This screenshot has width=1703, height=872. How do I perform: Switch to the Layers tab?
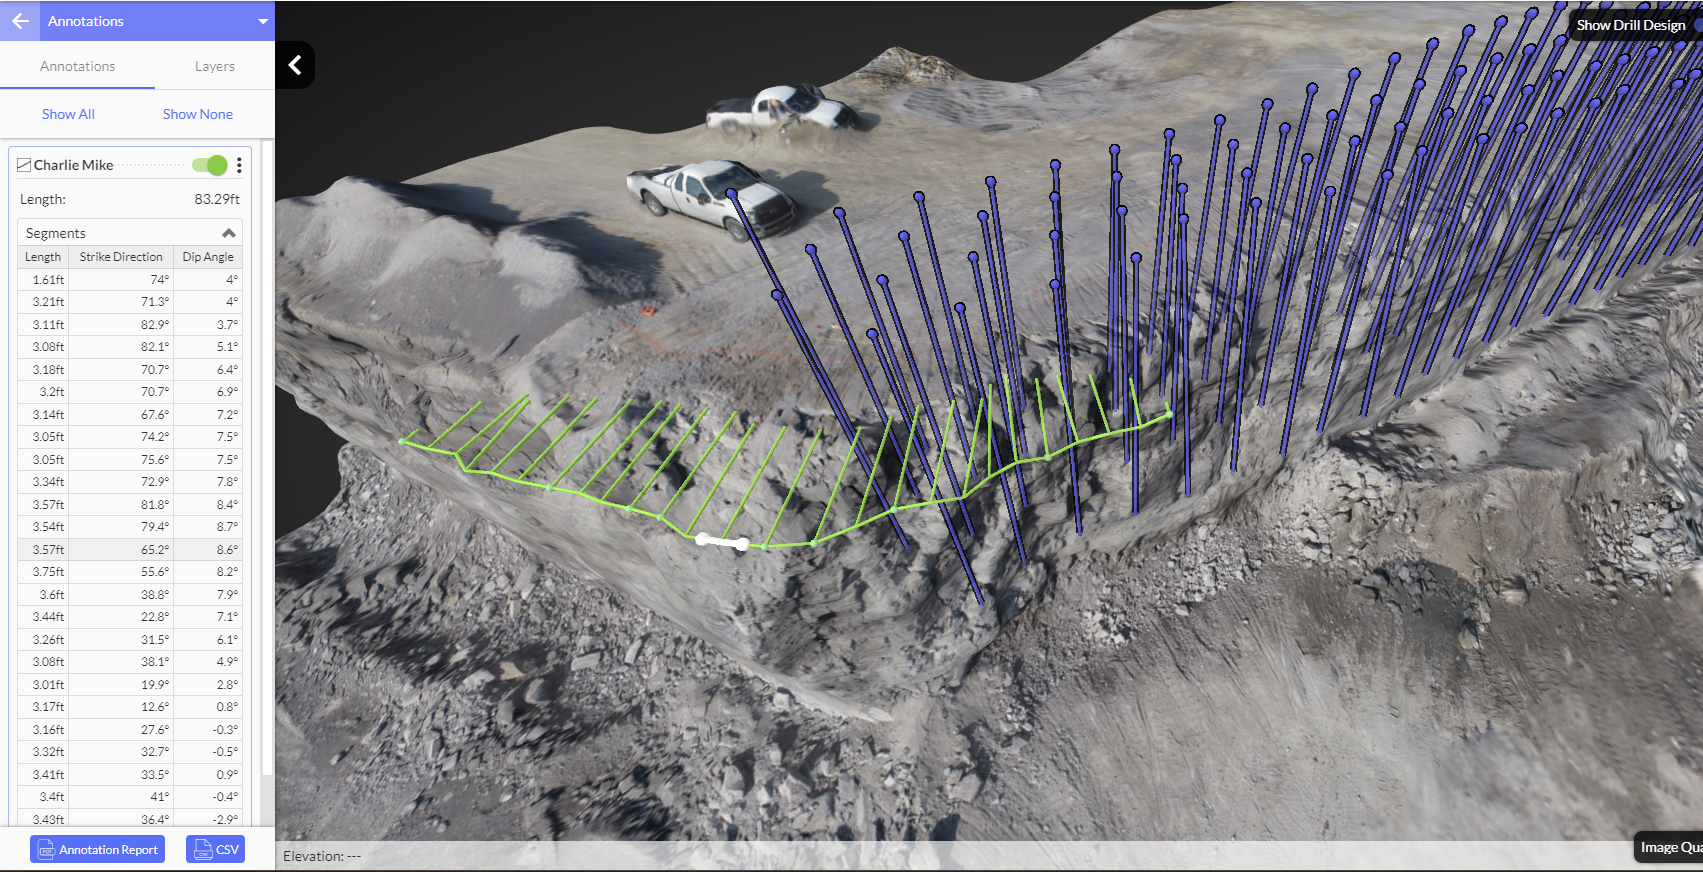point(214,66)
